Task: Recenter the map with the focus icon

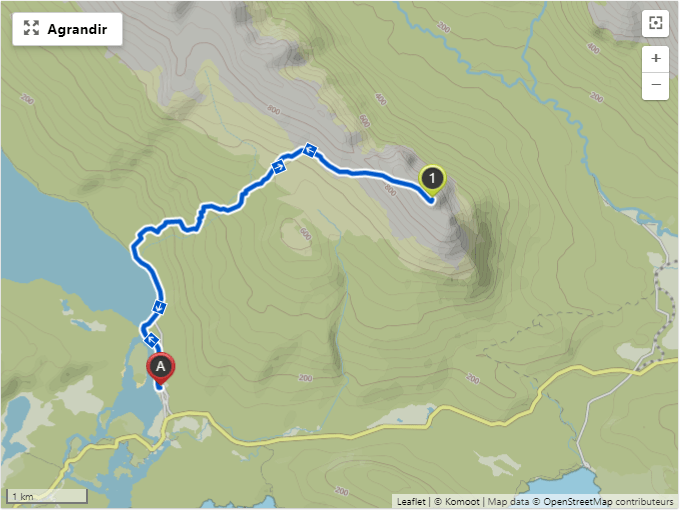Action: pyautogui.click(x=655, y=23)
